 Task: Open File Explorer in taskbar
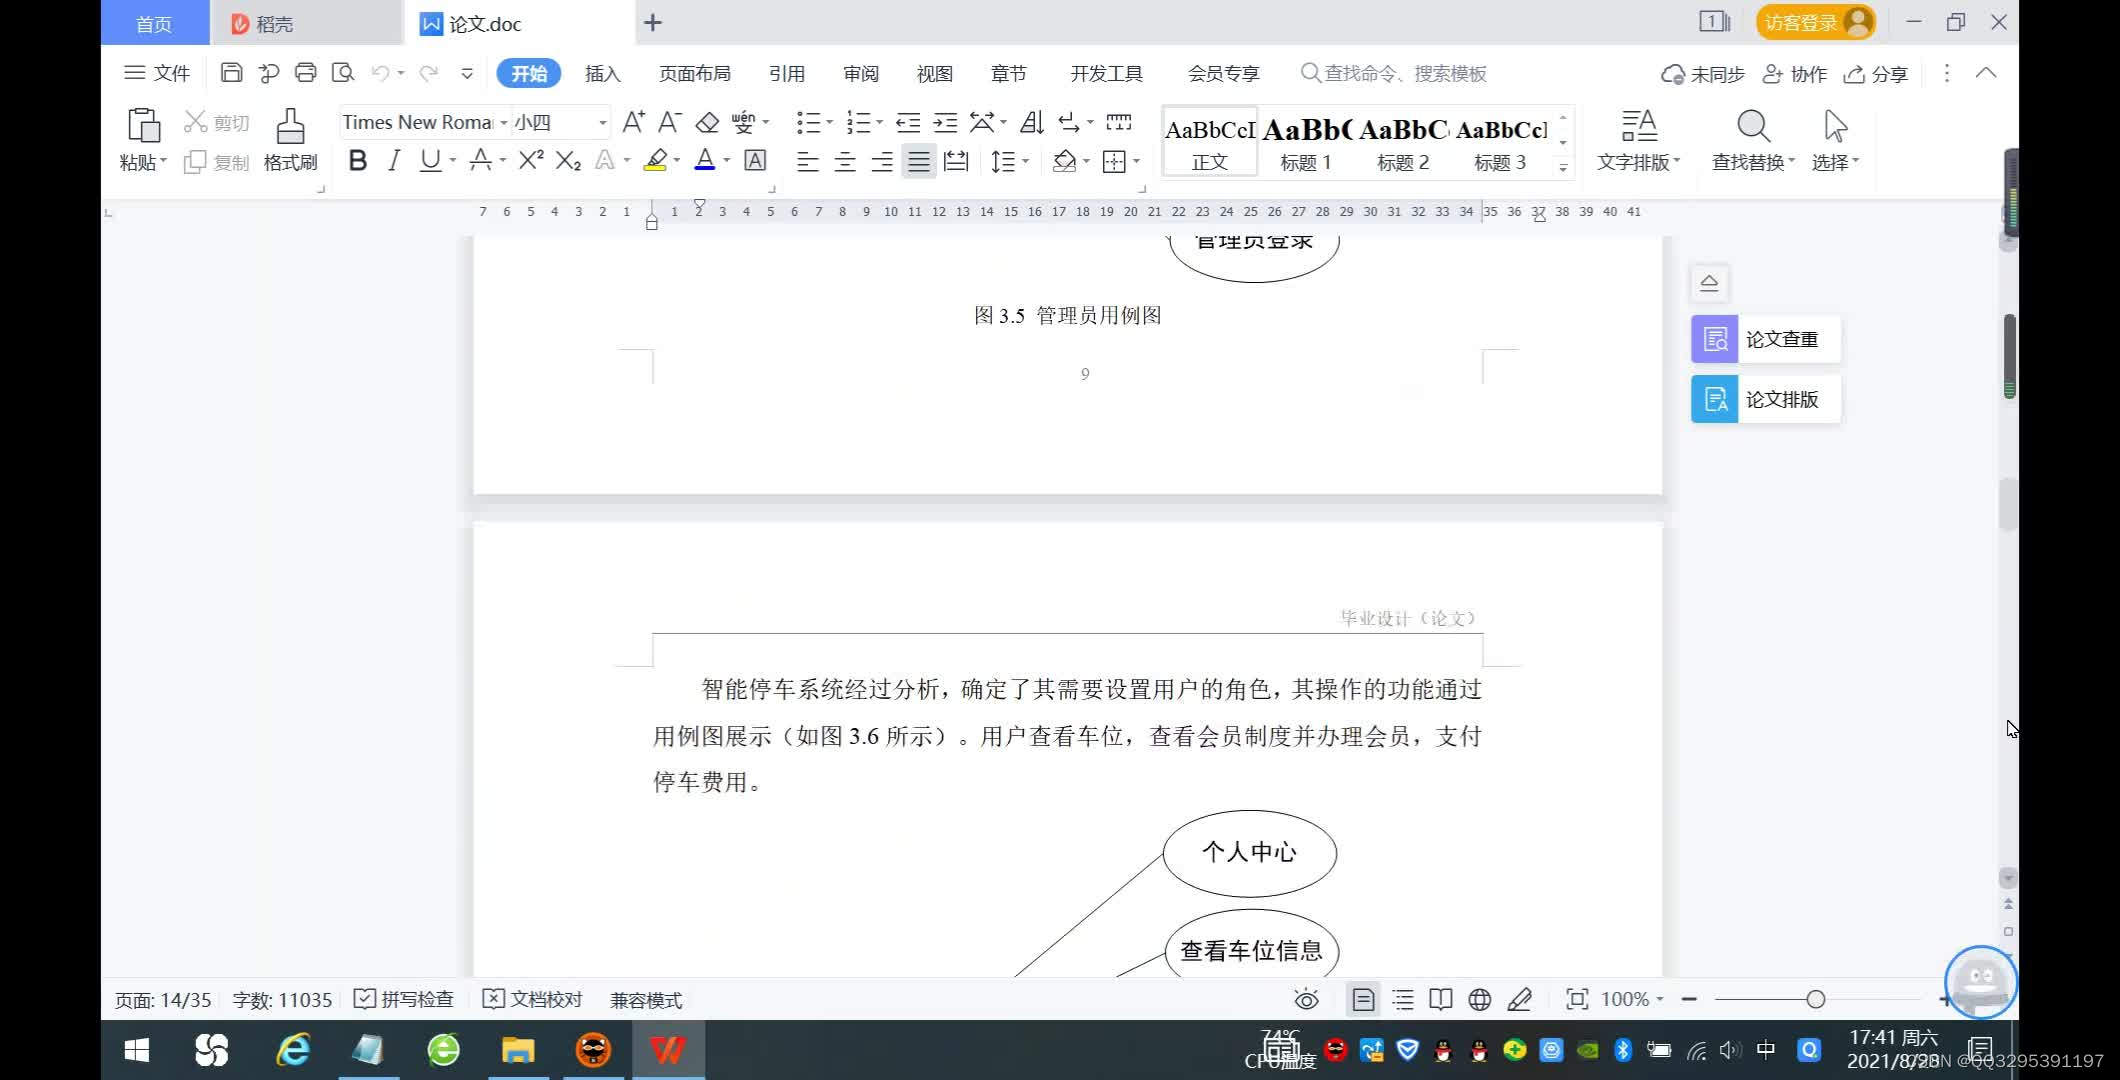click(518, 1050)
